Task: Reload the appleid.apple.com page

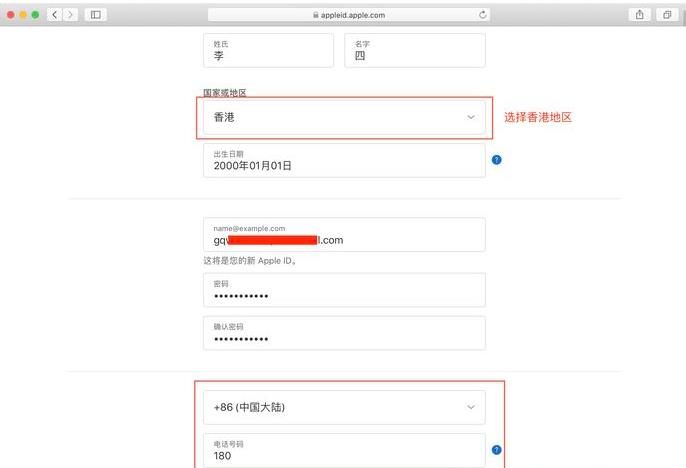Action: point(483,15)
